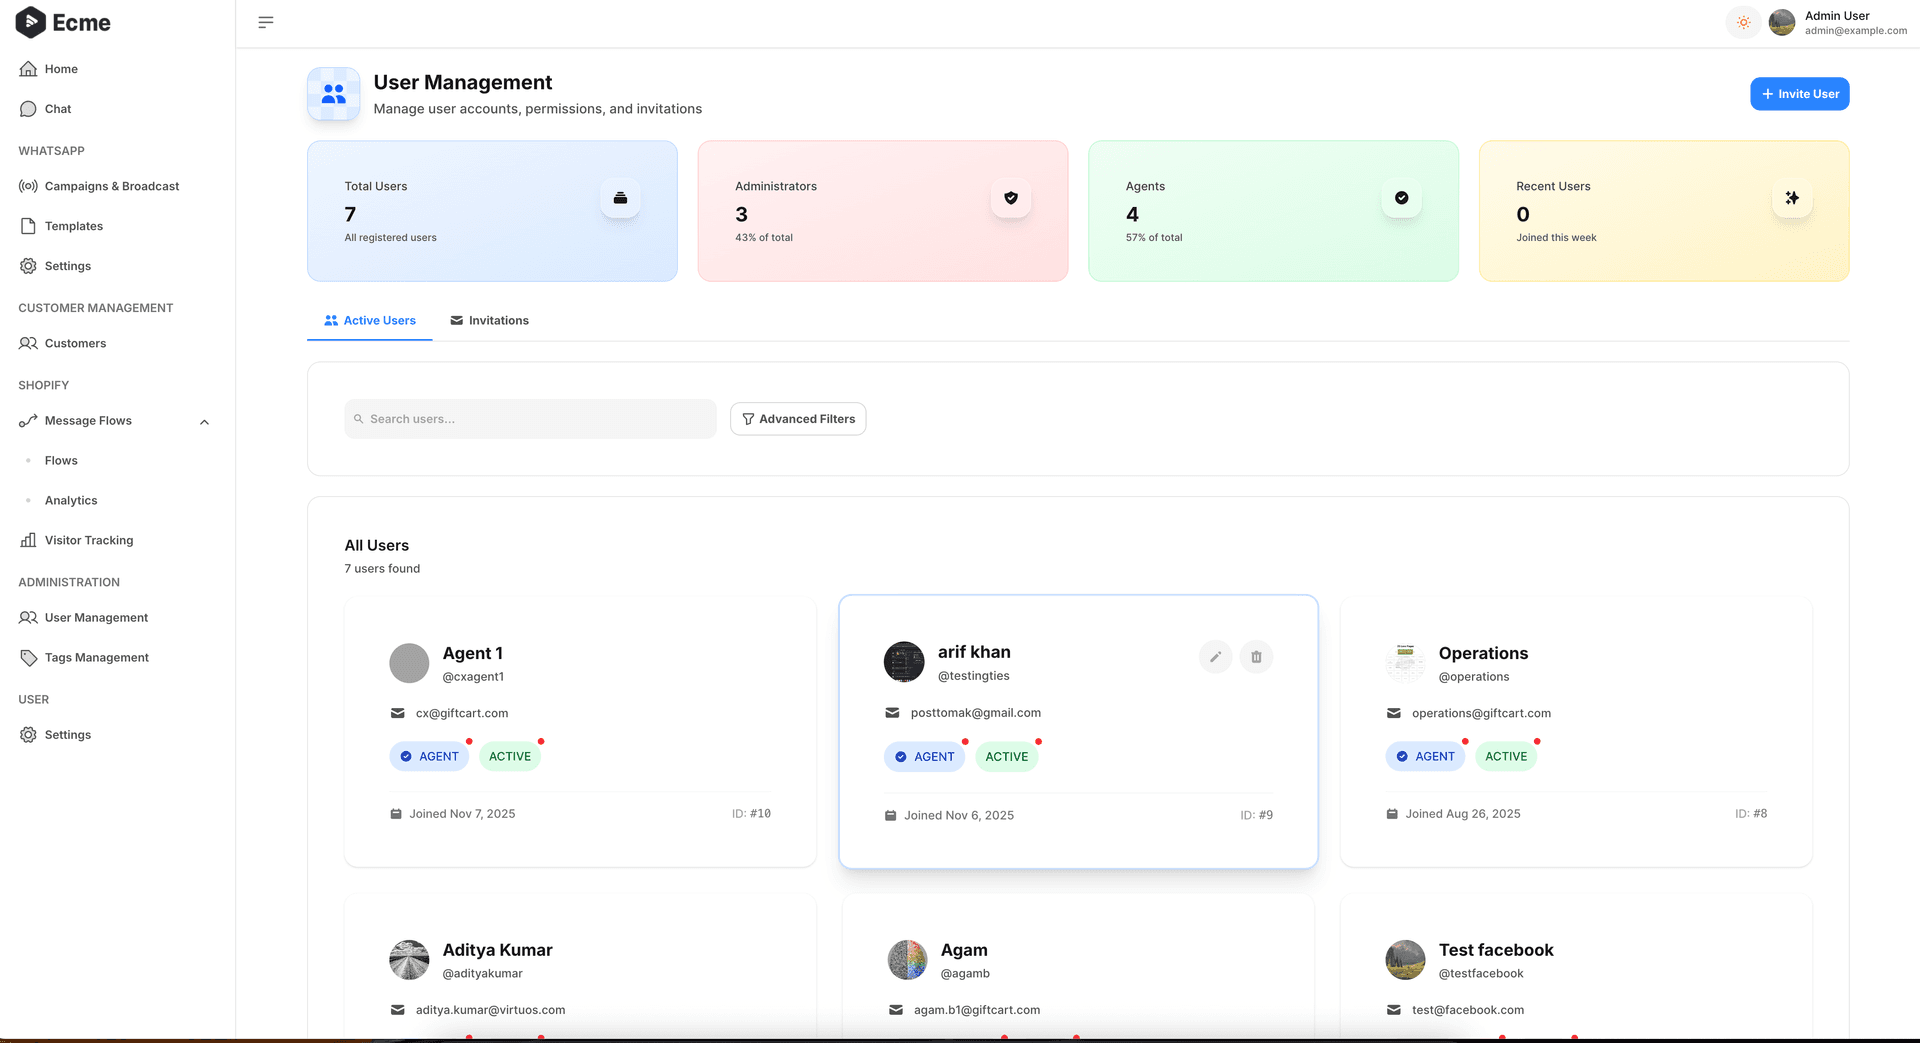Open User Management under Administration
1920x1043 pixels.
(x=95, y=617)
